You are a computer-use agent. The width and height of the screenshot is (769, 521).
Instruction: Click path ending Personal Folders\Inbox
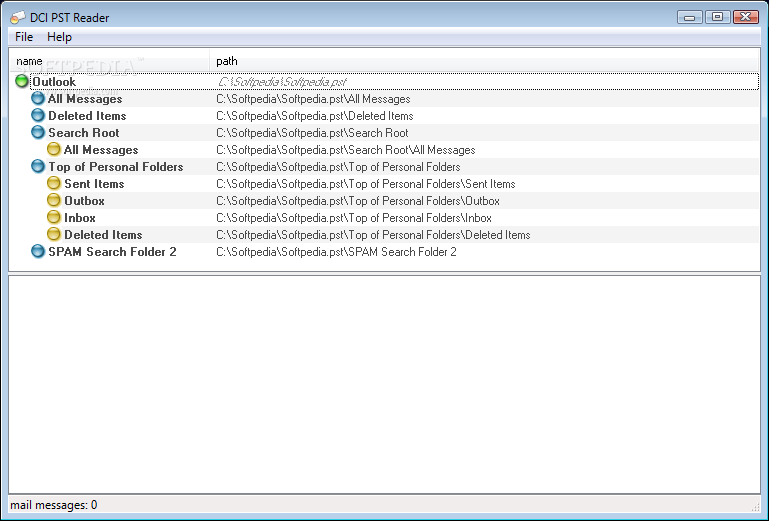click(354, 218)
